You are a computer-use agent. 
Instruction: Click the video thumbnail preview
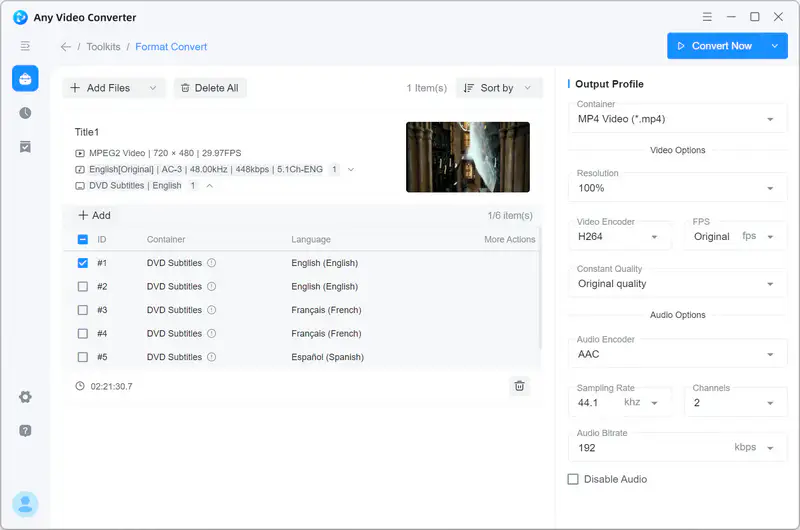468,157
